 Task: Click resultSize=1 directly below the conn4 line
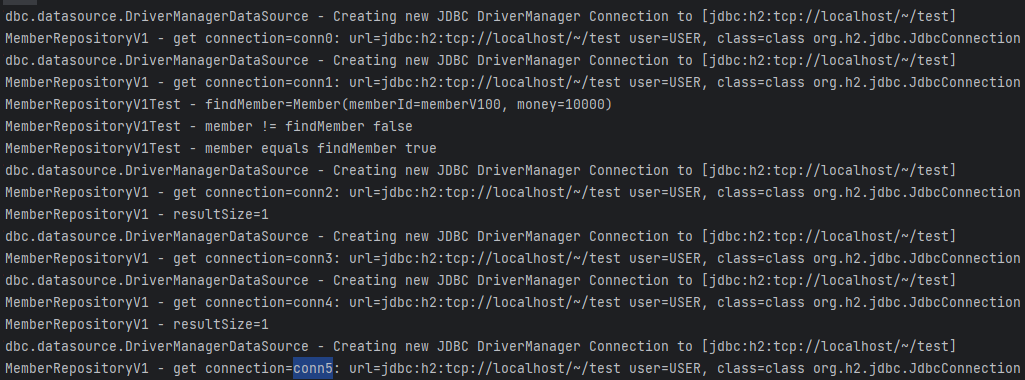221,324
